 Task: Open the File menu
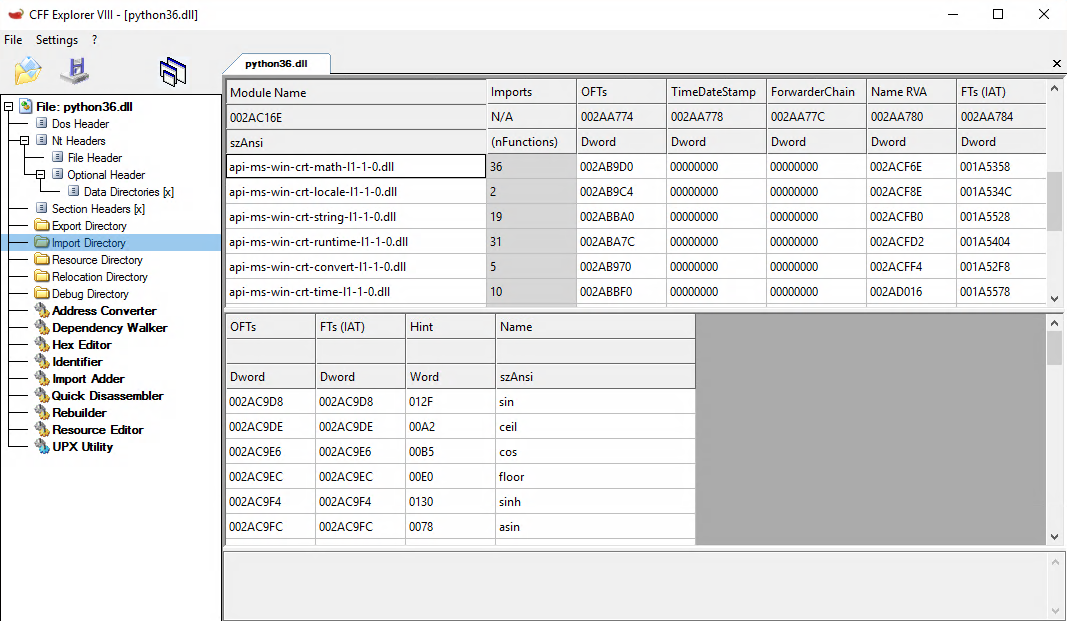point(13,40)
